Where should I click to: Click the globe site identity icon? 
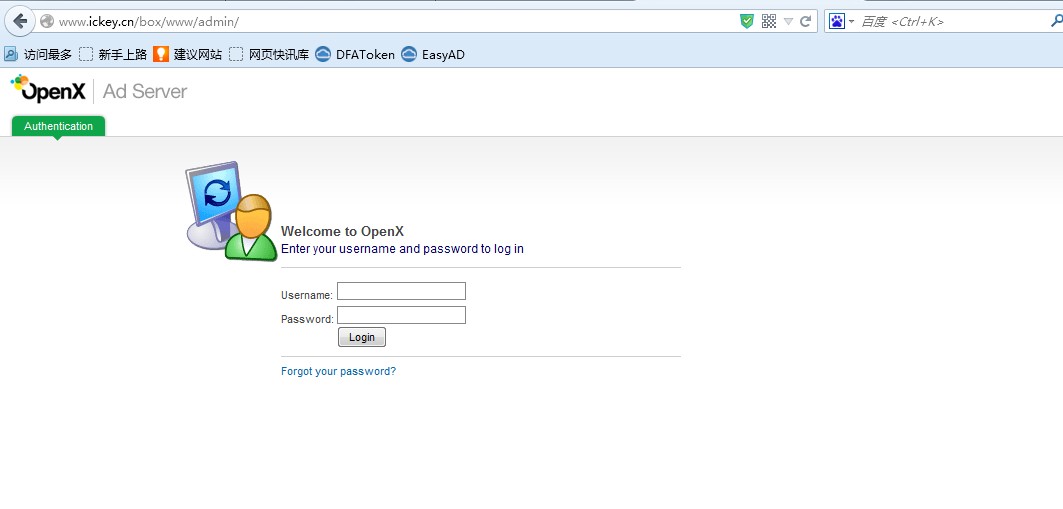click(47, 22)
